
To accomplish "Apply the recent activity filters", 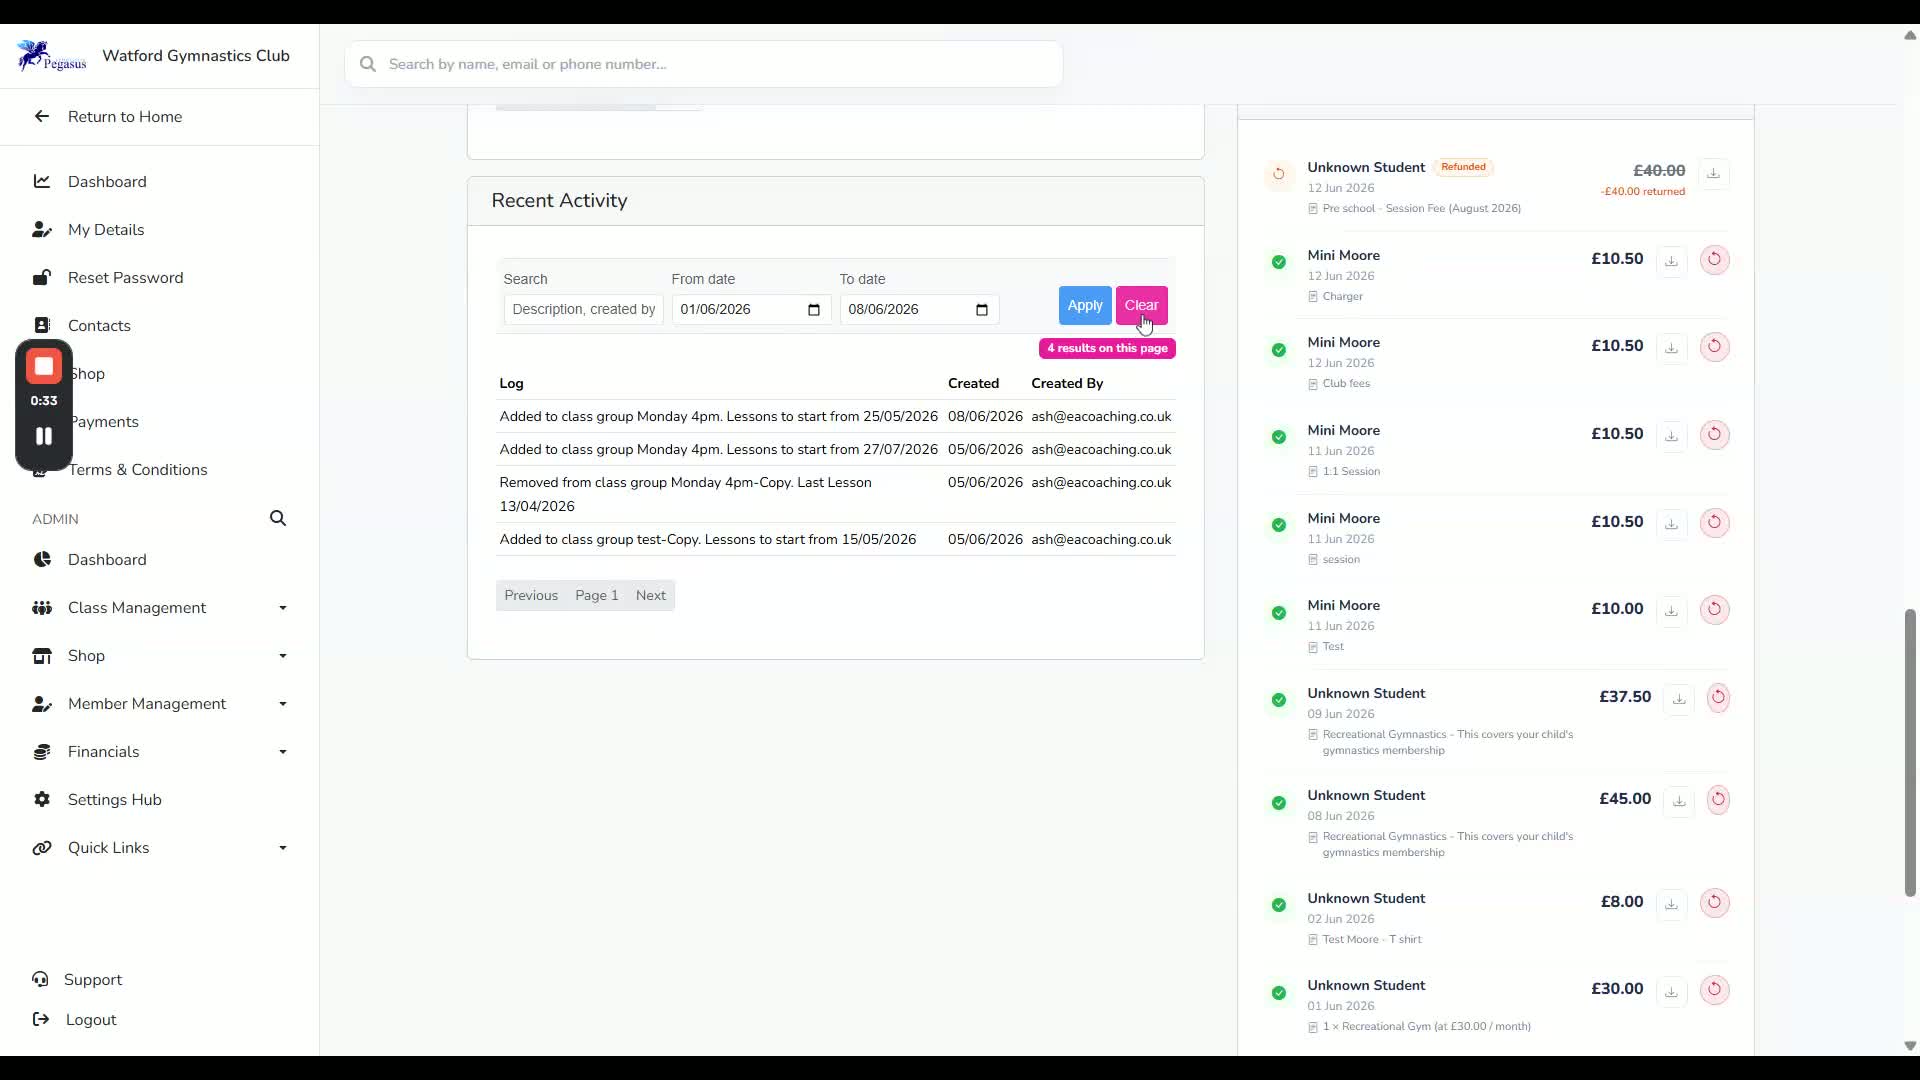I will coord(1085,305).
